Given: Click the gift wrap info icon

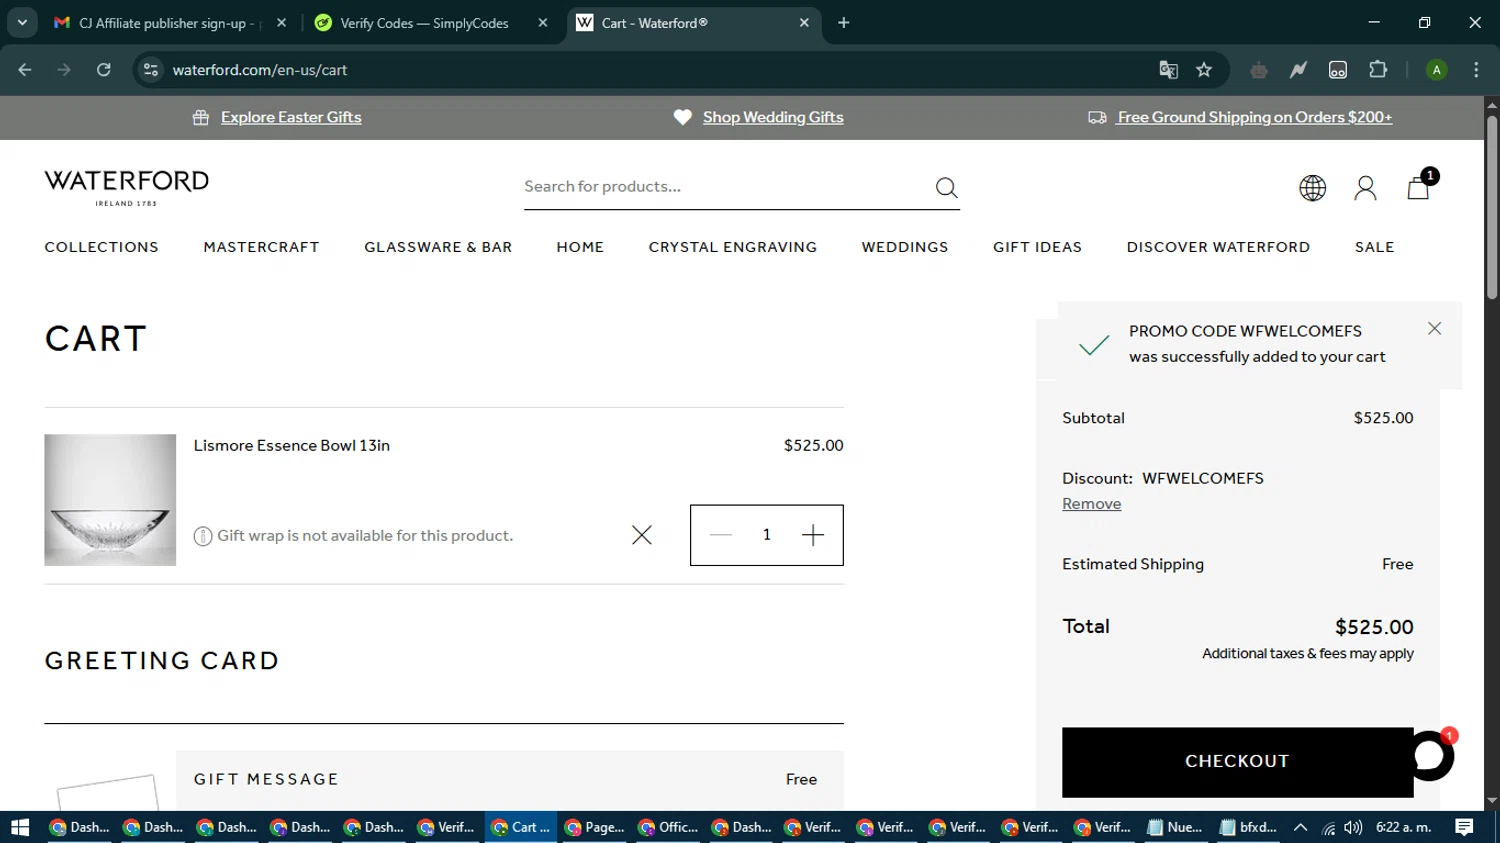Looking at the screenshot, I should (x=203, y=536).
